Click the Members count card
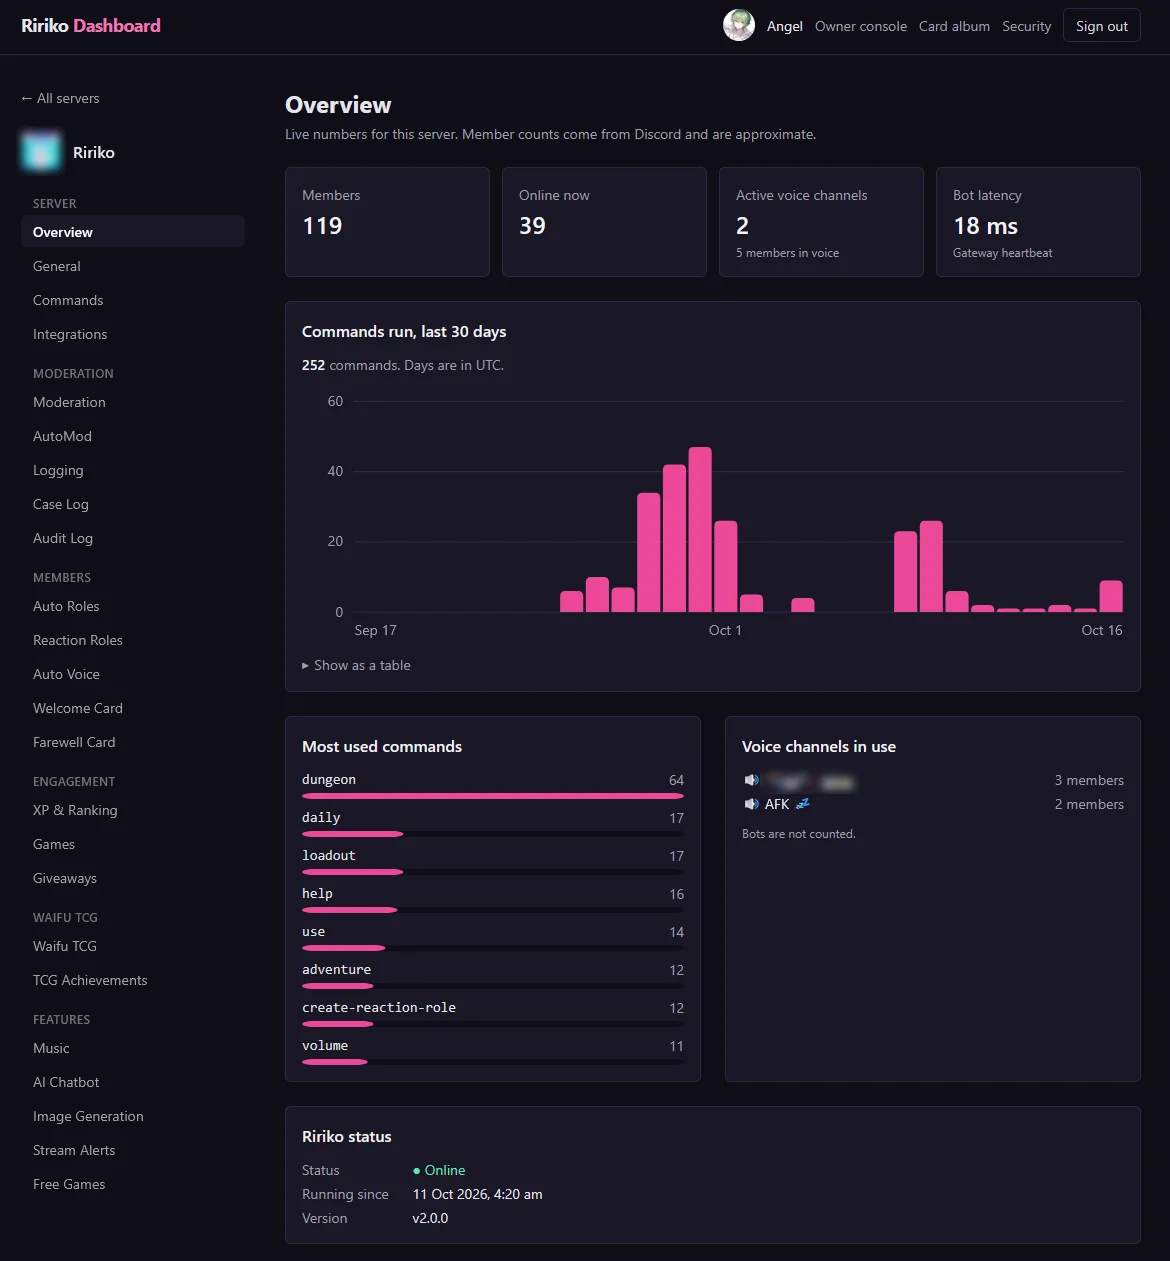 (x=387, y=222)
